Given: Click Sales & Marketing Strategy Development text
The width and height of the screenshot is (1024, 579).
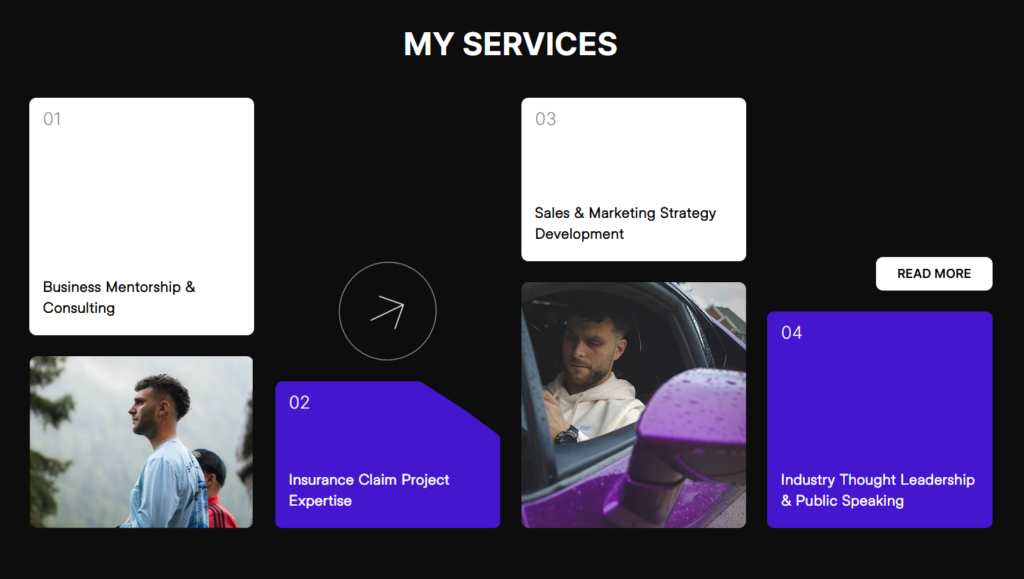Looking at the screenshot, I should point(625,223).
